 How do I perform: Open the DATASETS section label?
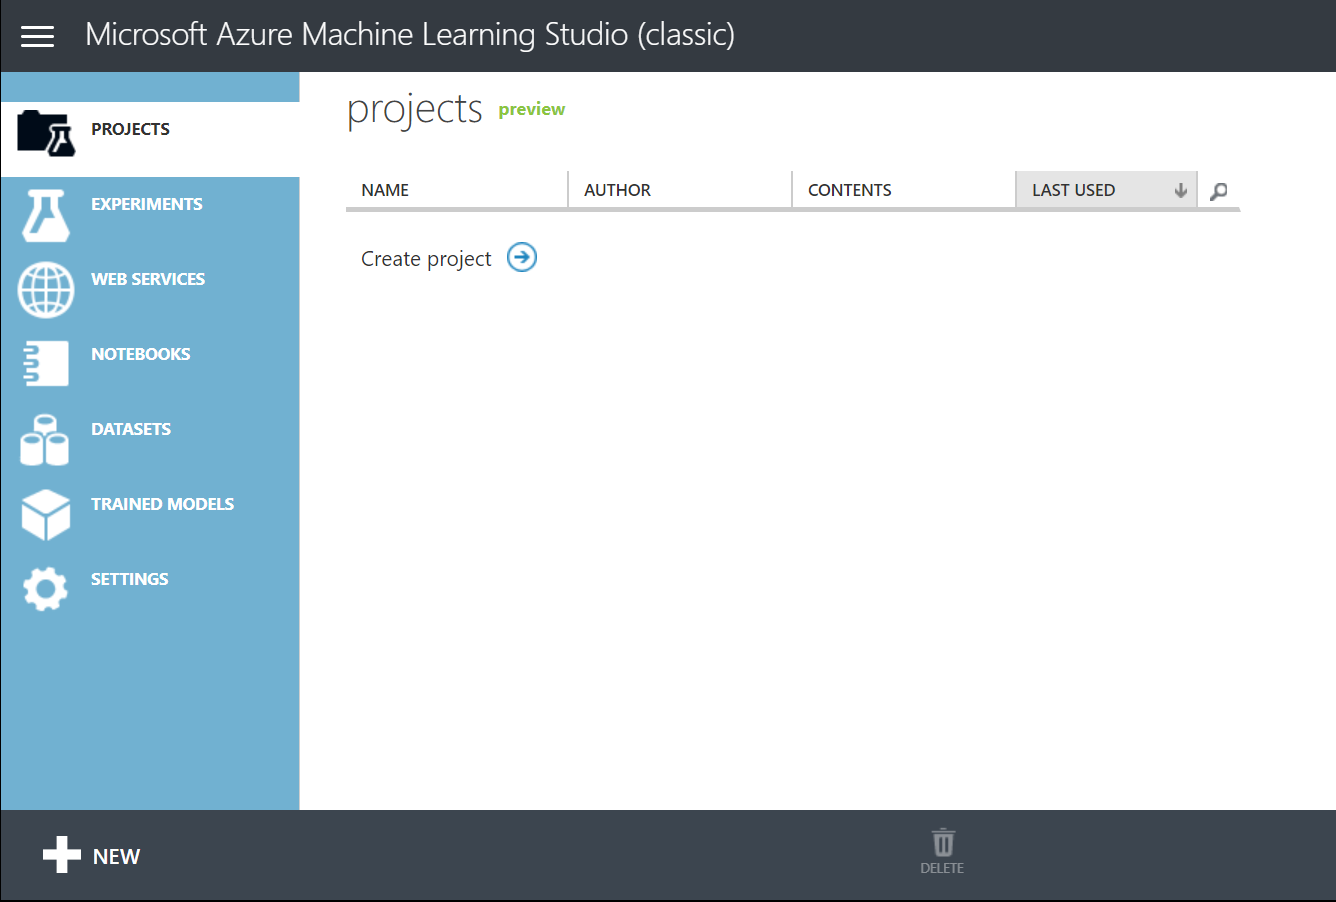pyautogui.click(x=131, y=429)
